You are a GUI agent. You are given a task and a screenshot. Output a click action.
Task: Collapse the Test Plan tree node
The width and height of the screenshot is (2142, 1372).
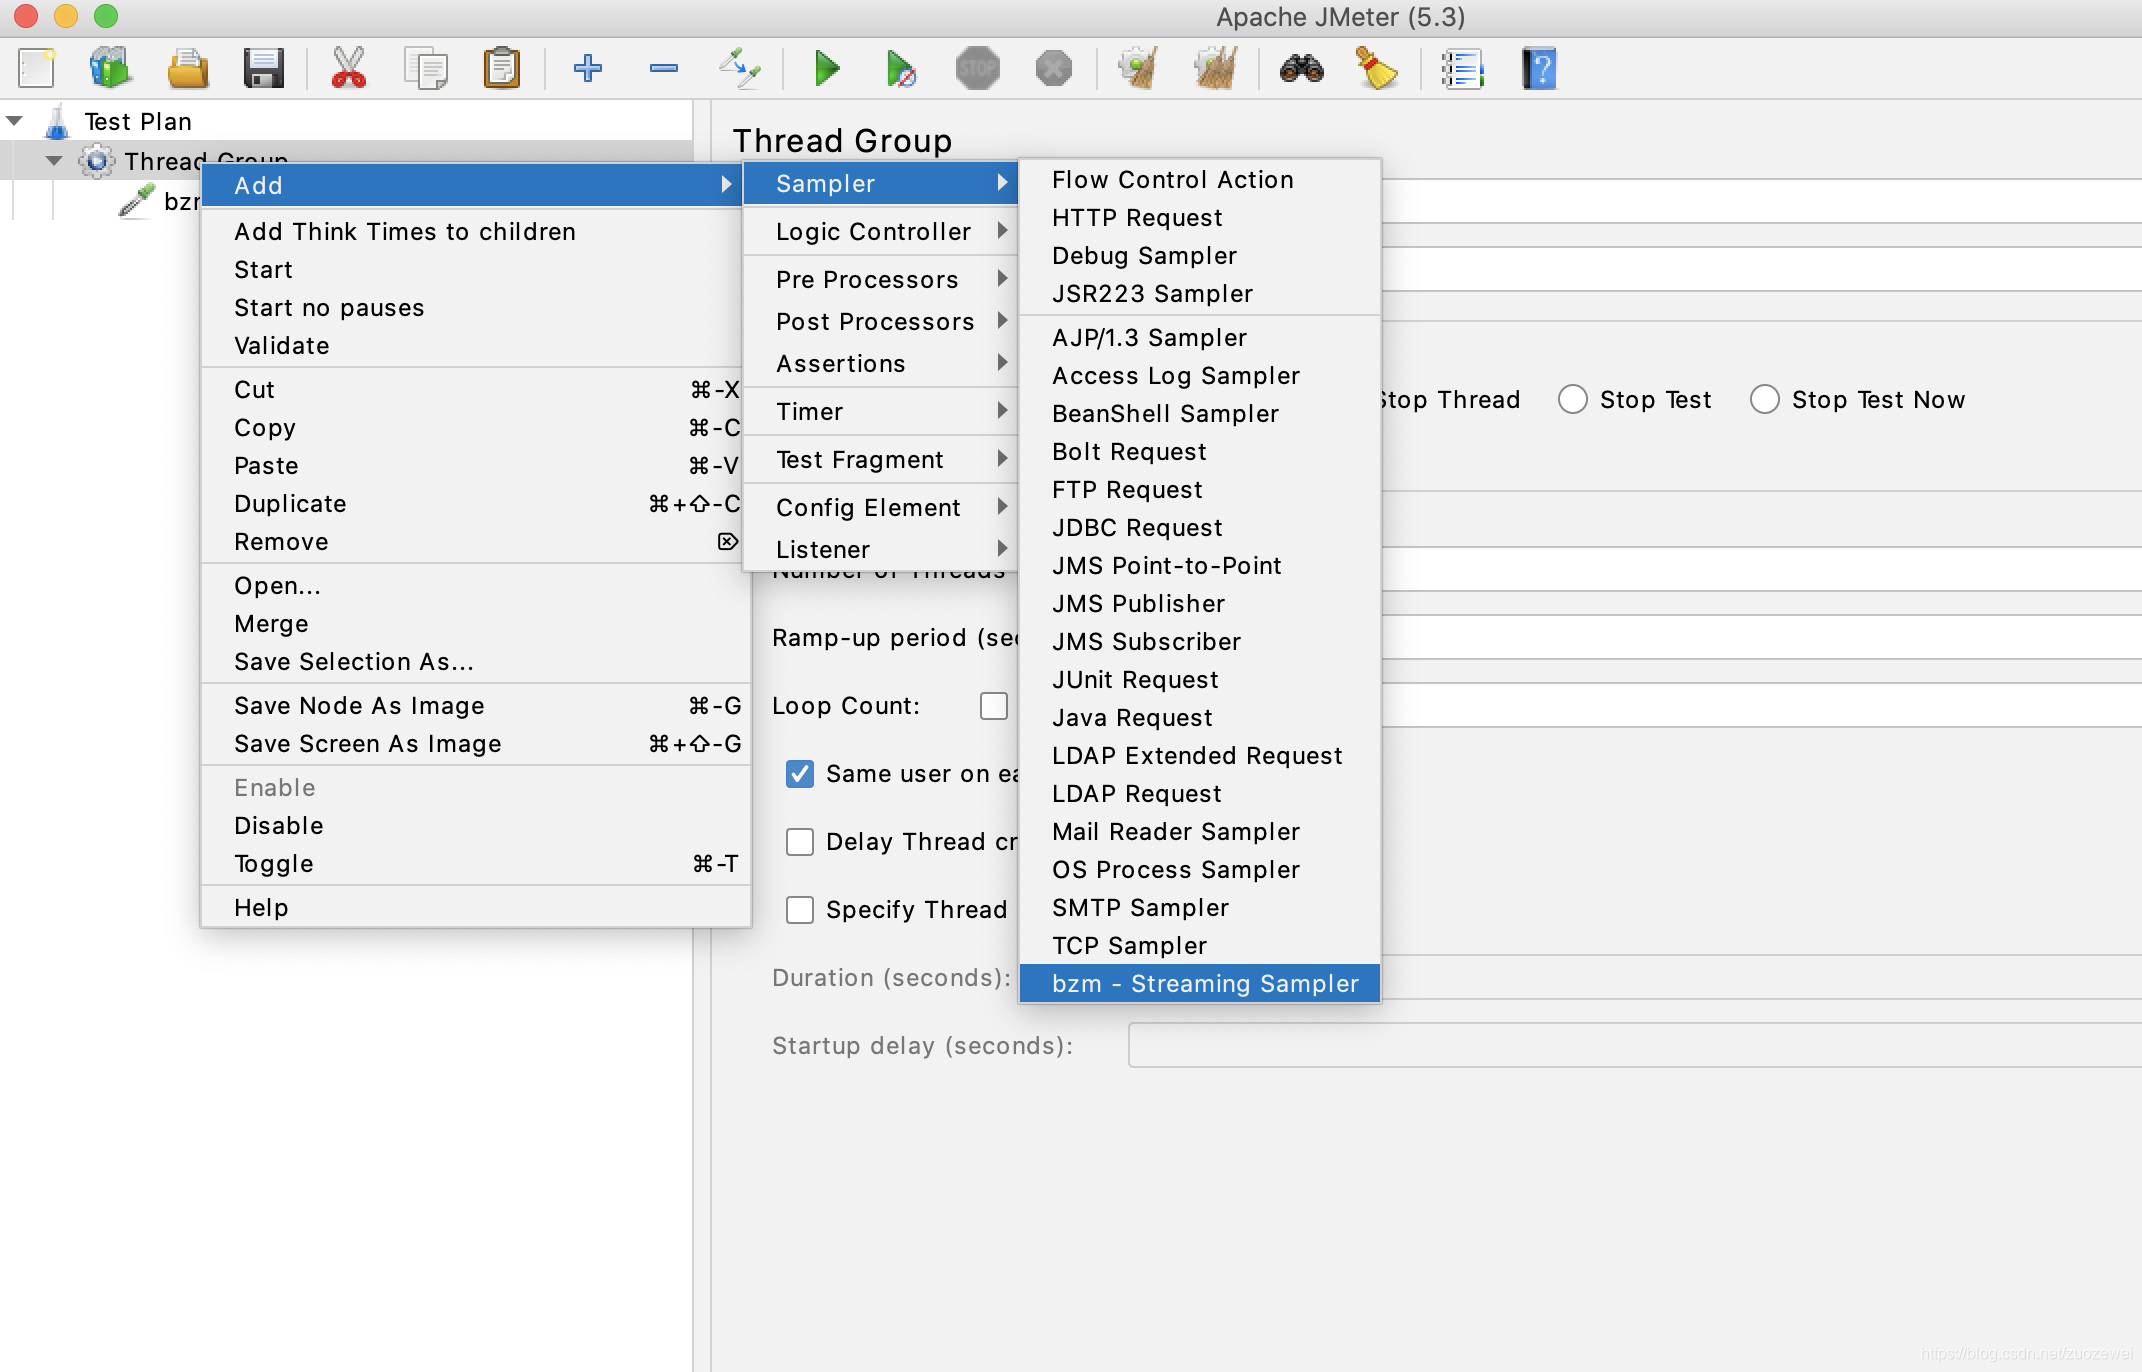pos(15,121)
